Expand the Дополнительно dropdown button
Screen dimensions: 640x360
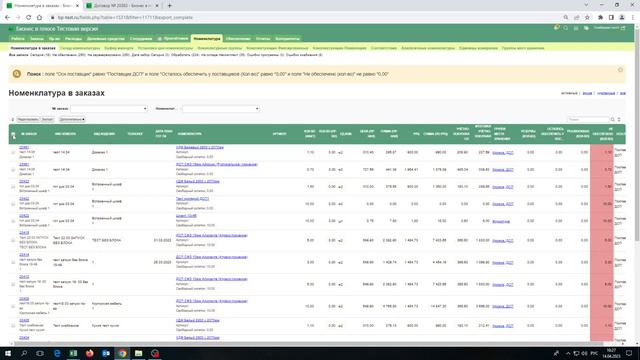pos(72,120)
